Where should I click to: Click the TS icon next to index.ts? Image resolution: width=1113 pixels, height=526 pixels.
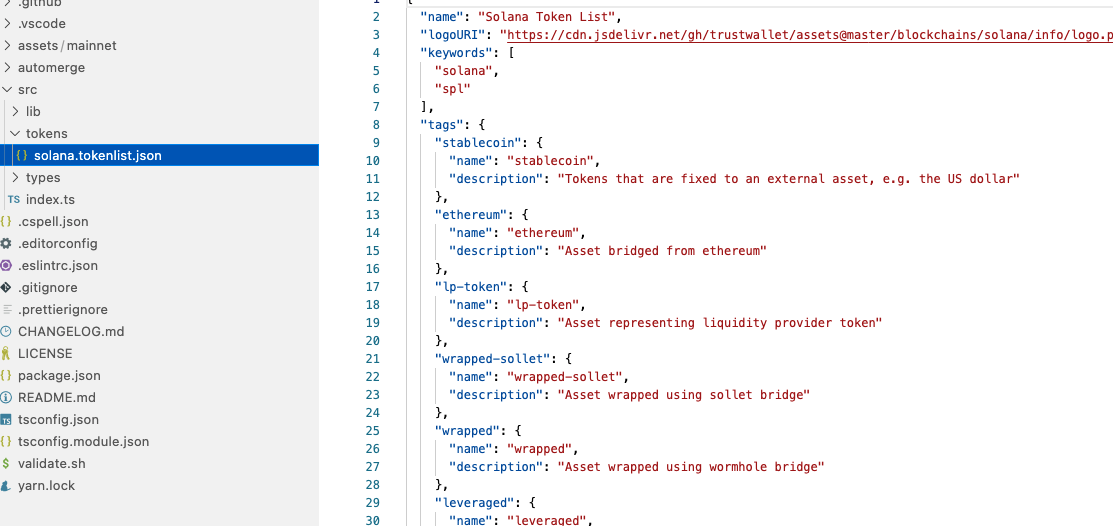13,199
